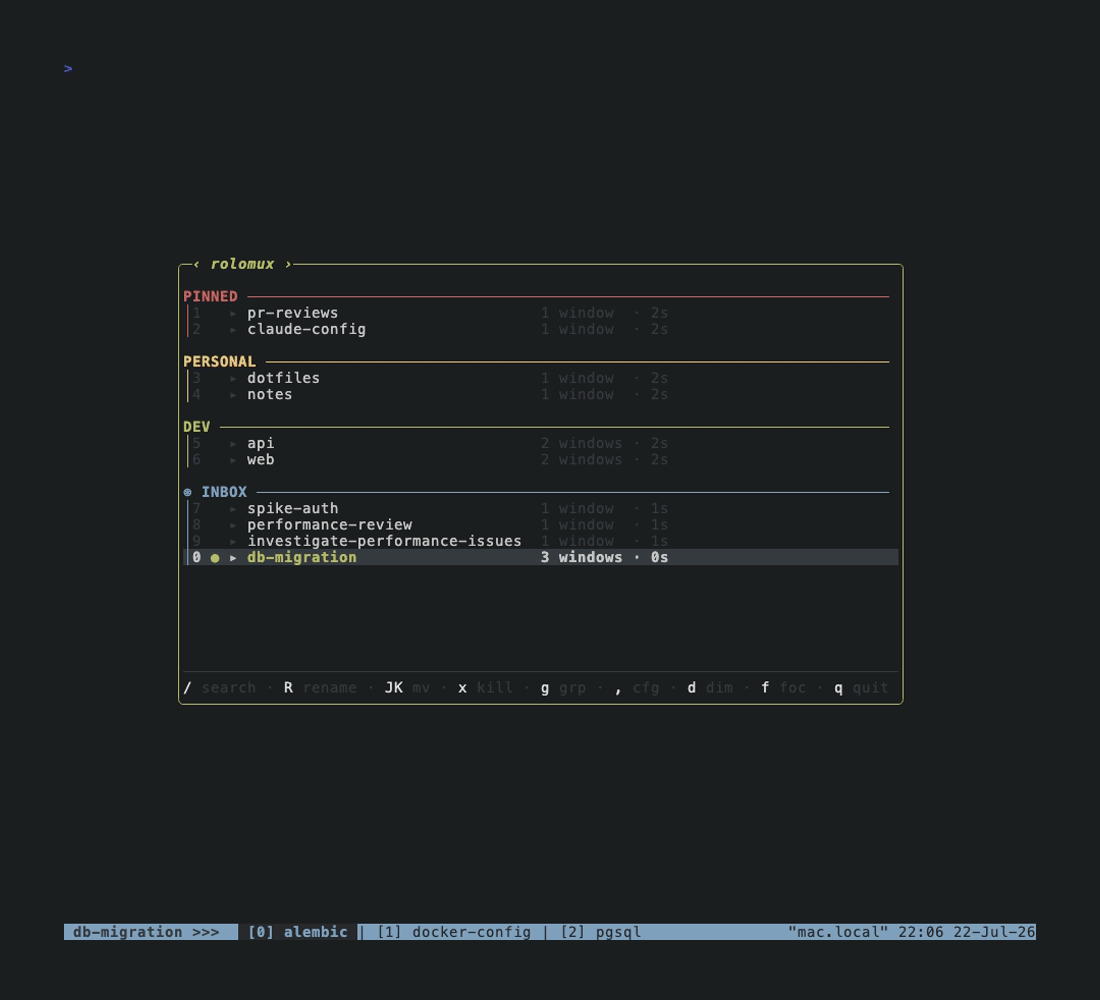Click the cfg shortcut in footer
Screen dimensions: 1100x1000
click(x=637, y=688)
